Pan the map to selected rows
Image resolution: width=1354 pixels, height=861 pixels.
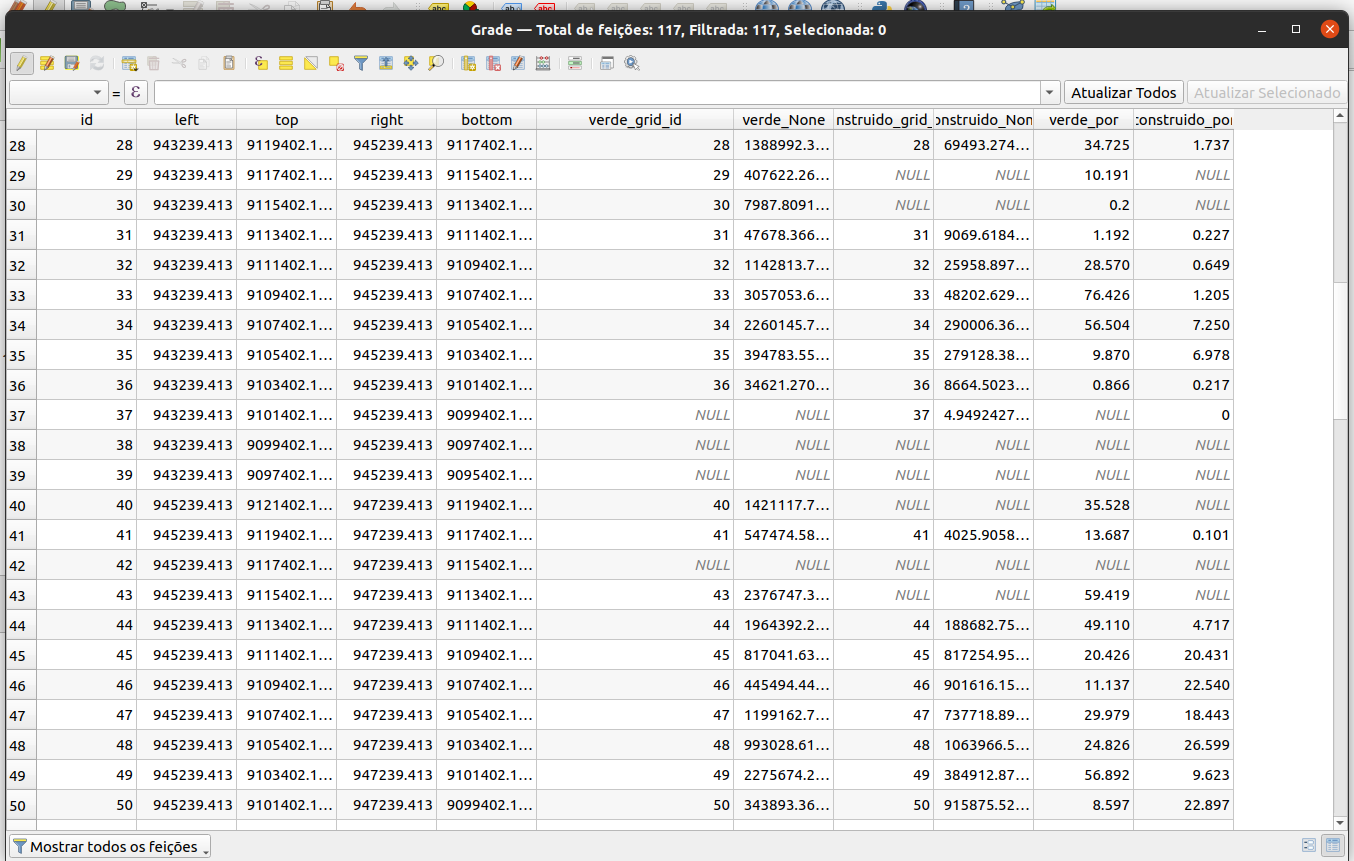(x=411, y=63)
